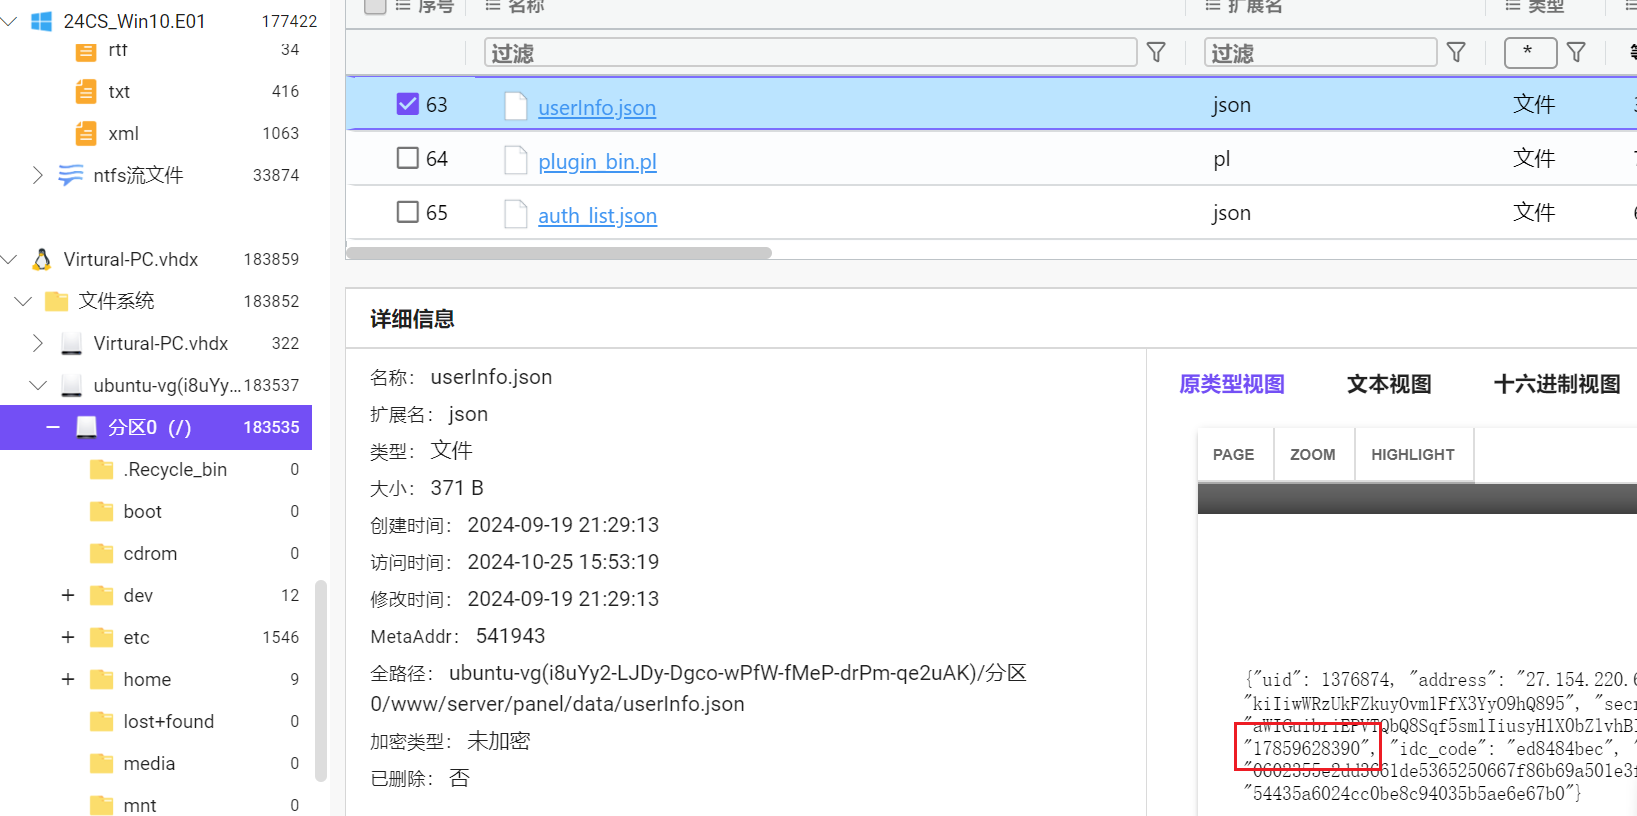Click the xml file type icon
The image size is (1637, 816).
point(86,134)
